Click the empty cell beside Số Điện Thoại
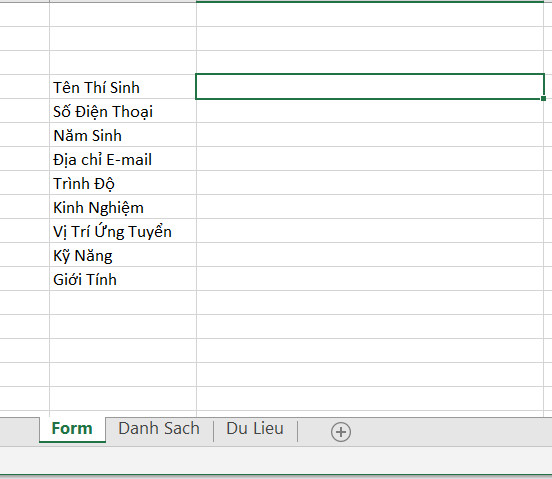 click(x=370, y=111)
